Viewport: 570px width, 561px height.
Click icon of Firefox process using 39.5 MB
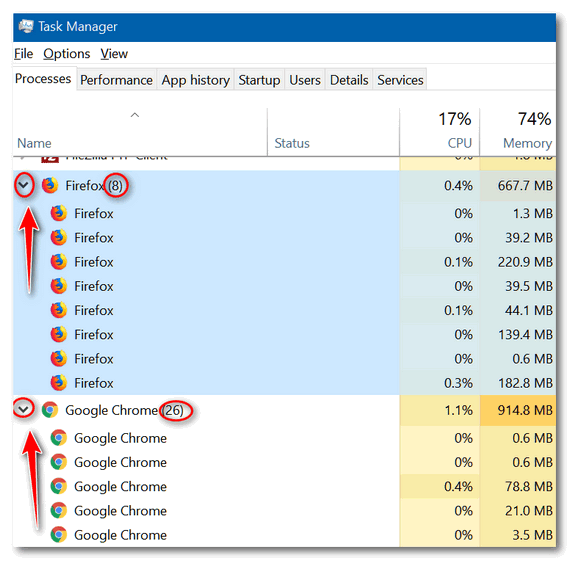[59, 286]
